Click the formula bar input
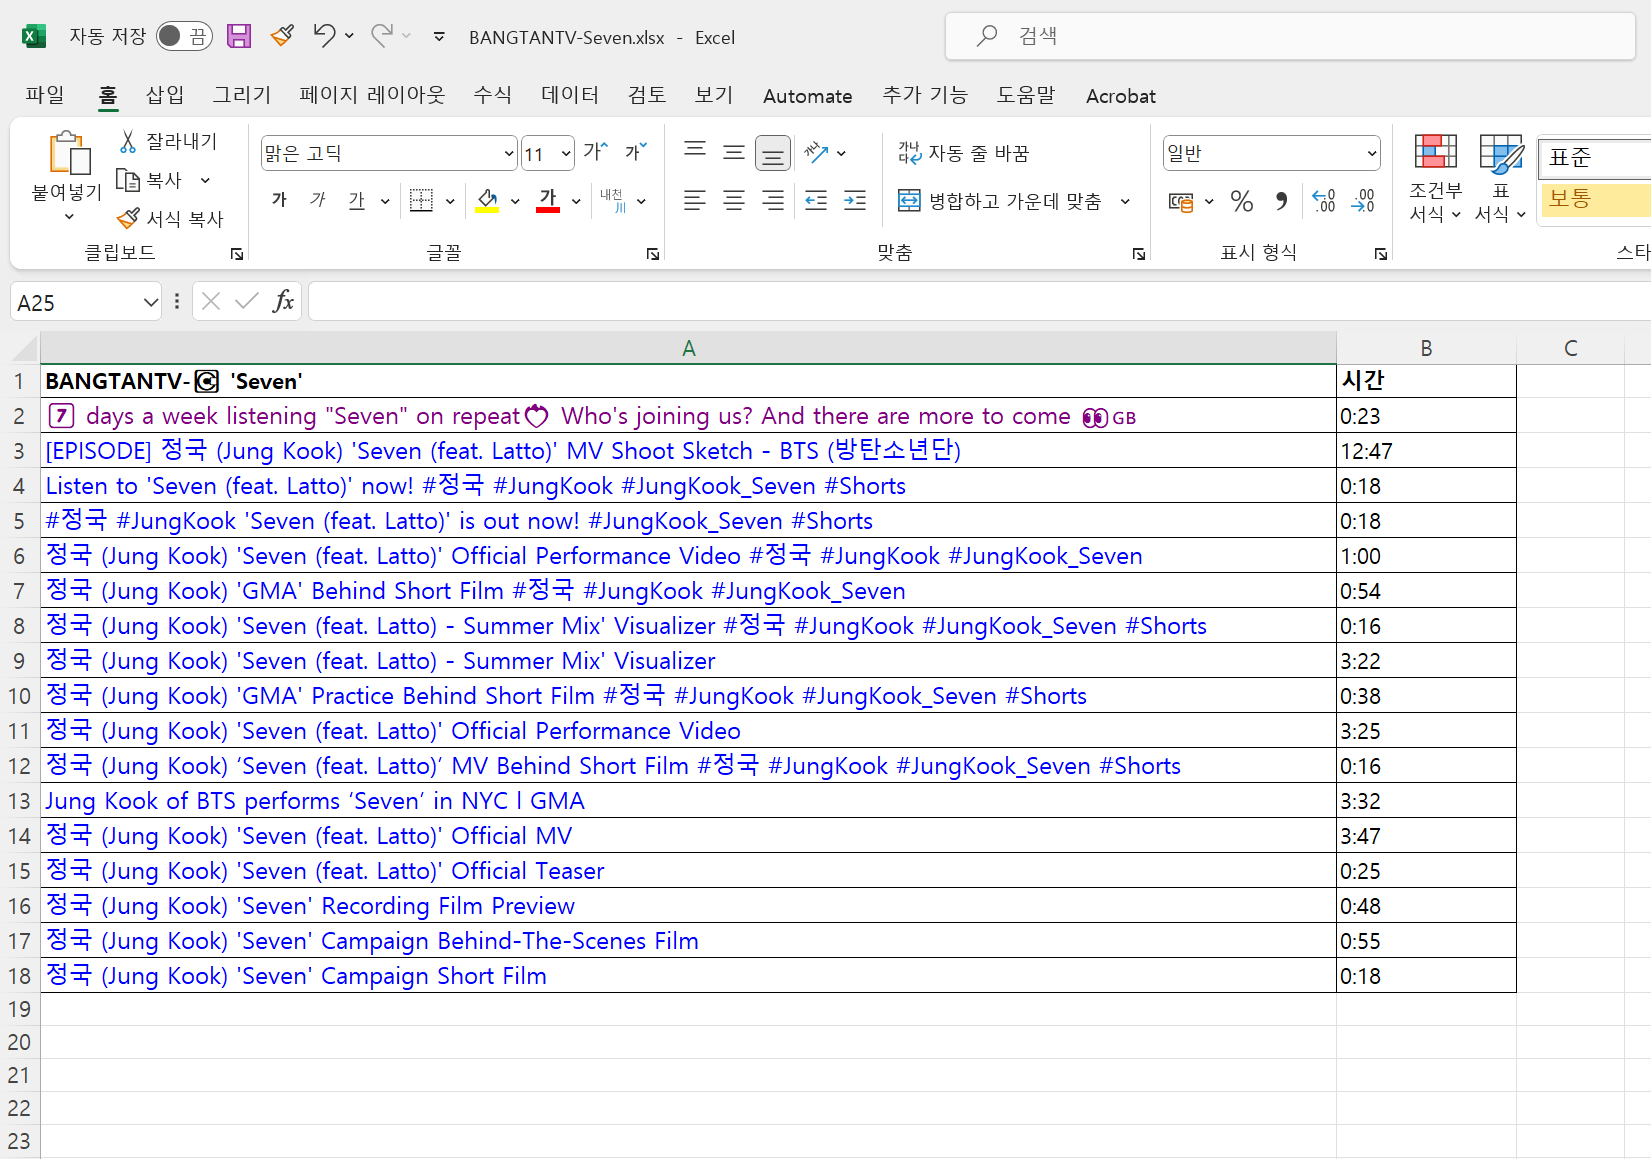 [x=980, y=301]
